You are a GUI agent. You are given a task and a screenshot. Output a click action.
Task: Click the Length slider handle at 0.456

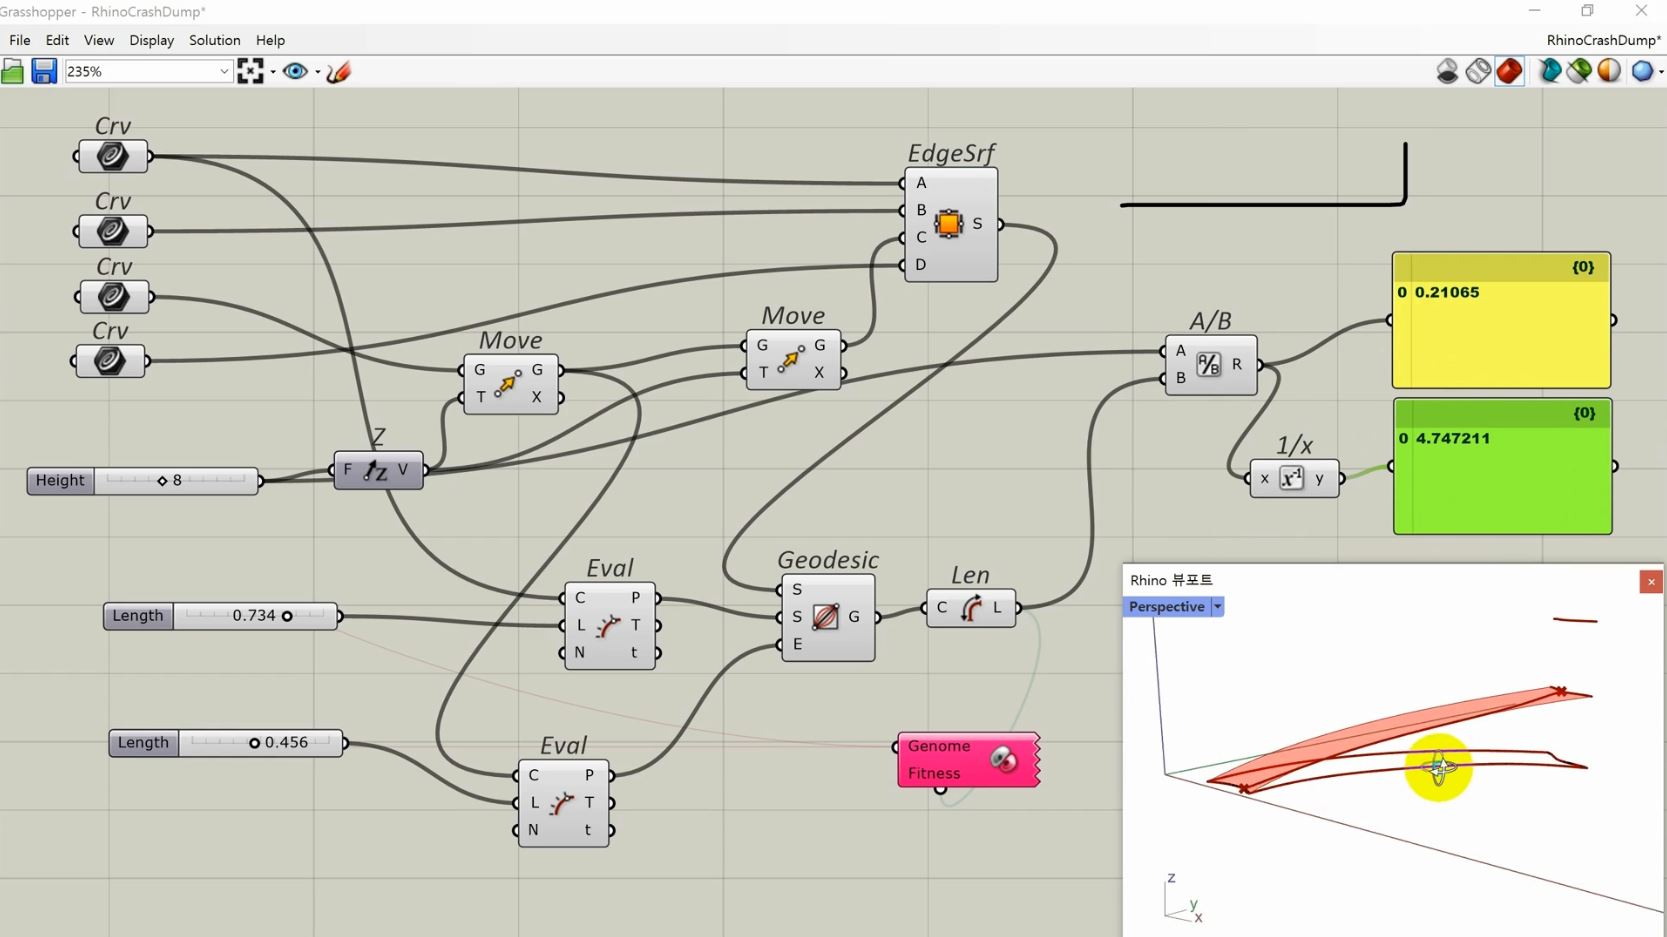point(254,743)
